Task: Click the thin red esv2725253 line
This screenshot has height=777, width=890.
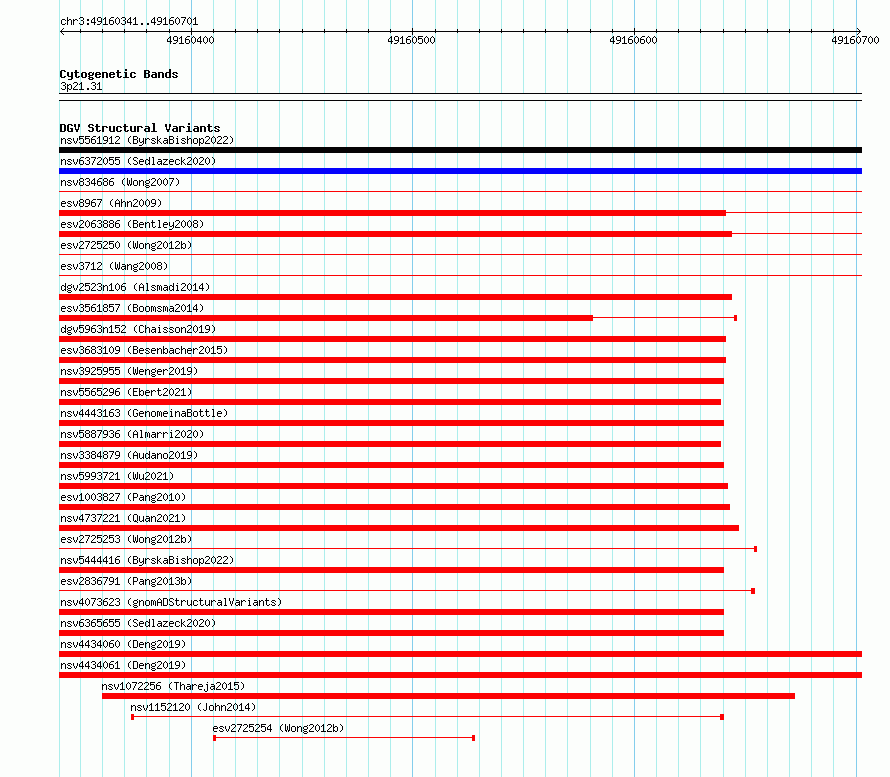Action: pos(408,549)
